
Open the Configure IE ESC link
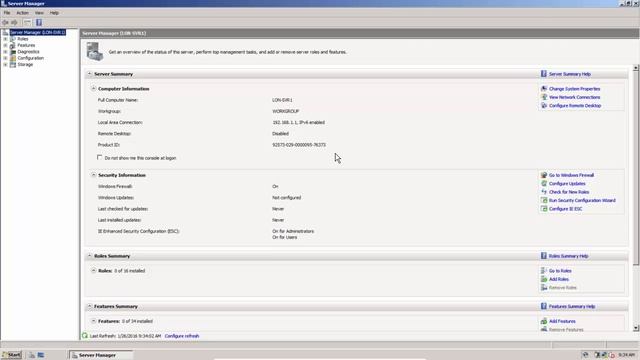[565, 209]
